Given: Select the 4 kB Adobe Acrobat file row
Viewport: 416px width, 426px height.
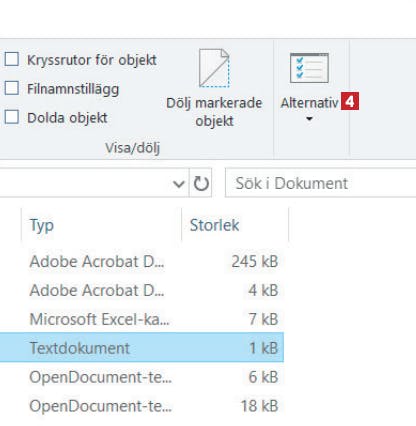Looking at the screenshot, I should pos(142,290).
